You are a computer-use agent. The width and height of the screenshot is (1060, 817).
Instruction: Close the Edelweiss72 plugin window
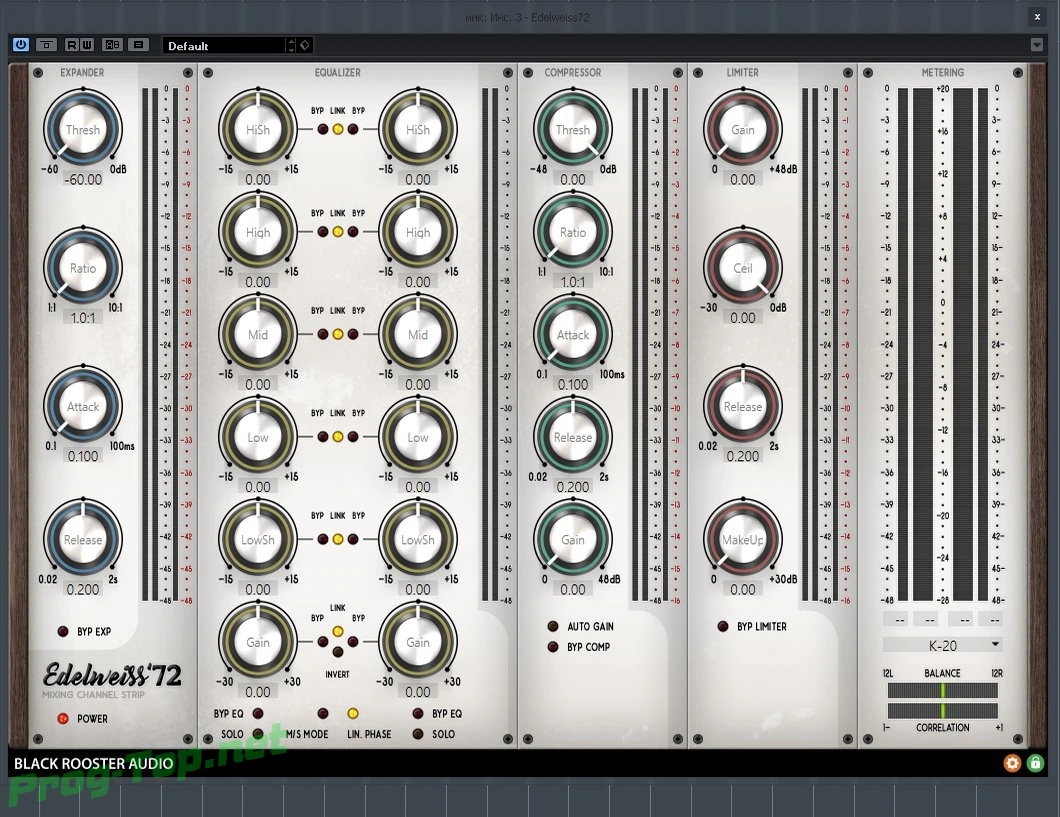[1037, 17]
